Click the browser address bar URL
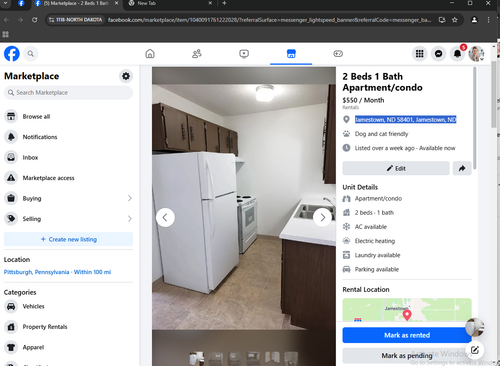 pyautogui.click(x=269, y=20)
